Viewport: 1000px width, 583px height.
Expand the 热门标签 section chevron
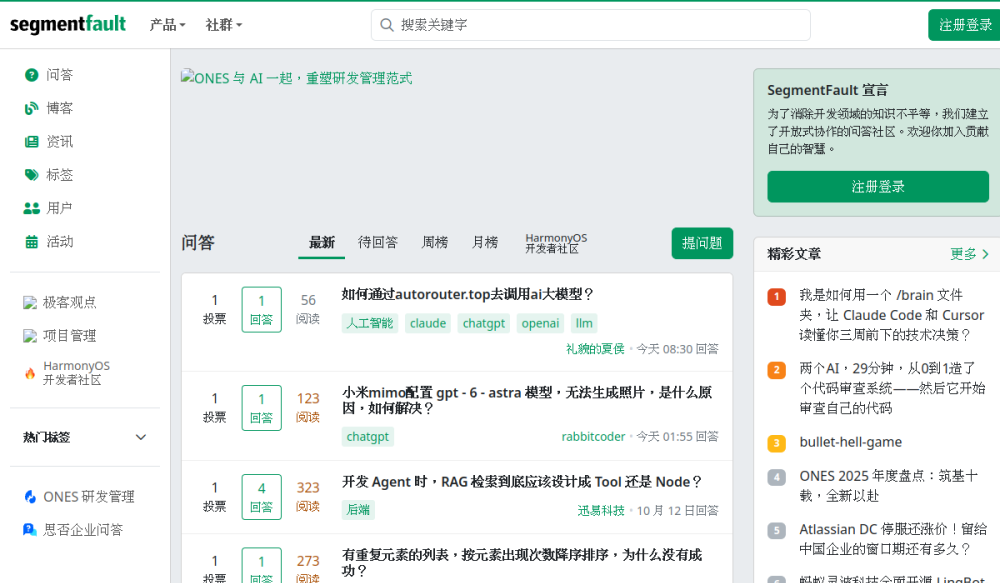click(141, 438)
